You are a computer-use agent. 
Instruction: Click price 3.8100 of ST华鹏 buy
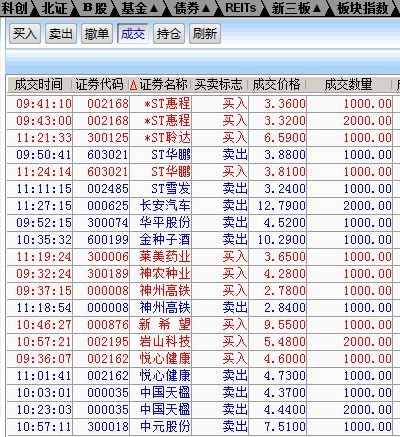click(285, 172)
